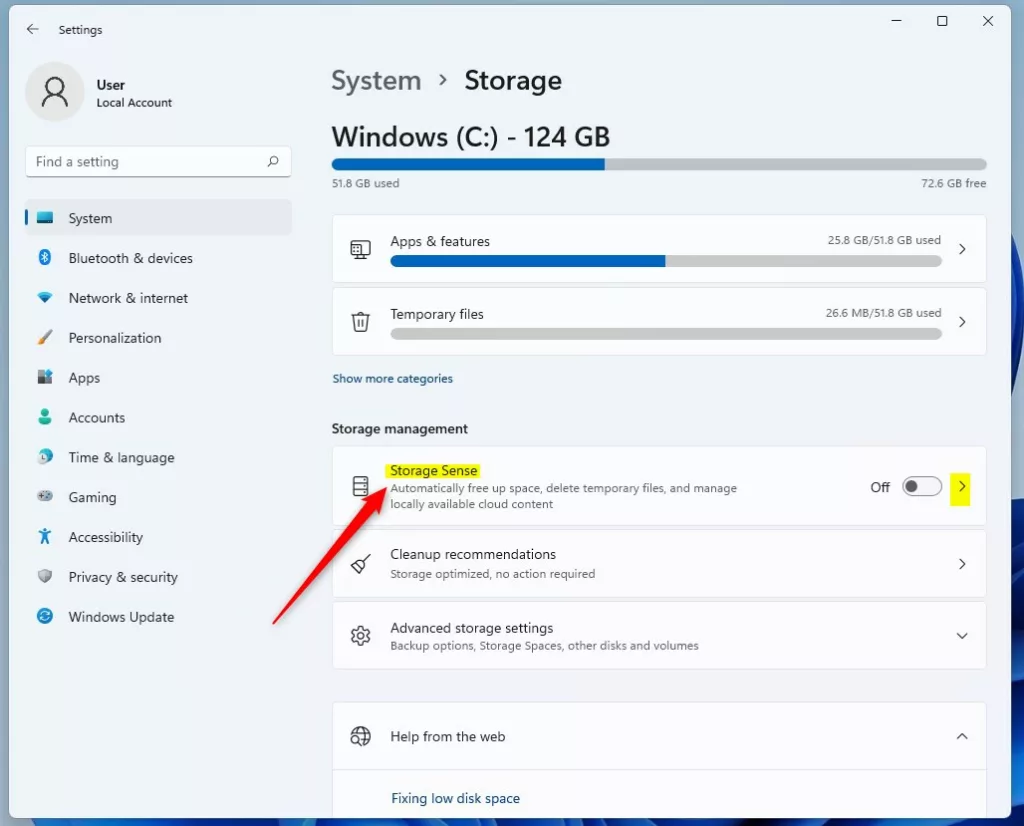
Task: Click the Bluetooth icon in the sidebar
Action: click(44, 257)
